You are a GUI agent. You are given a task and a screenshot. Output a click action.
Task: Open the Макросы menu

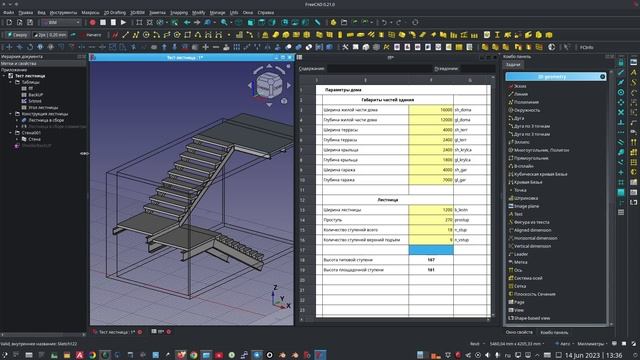point(90,13)
